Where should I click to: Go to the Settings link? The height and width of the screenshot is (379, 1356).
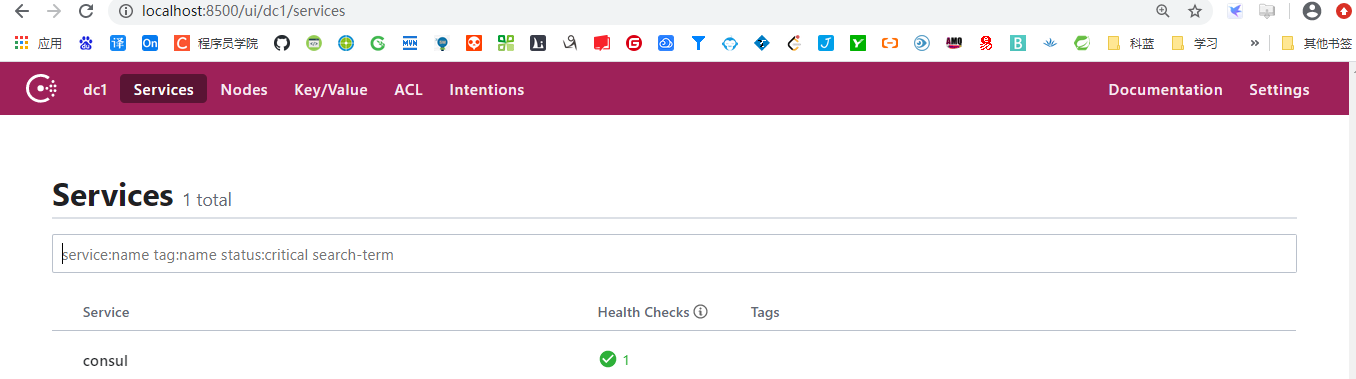click(1279, 89)
